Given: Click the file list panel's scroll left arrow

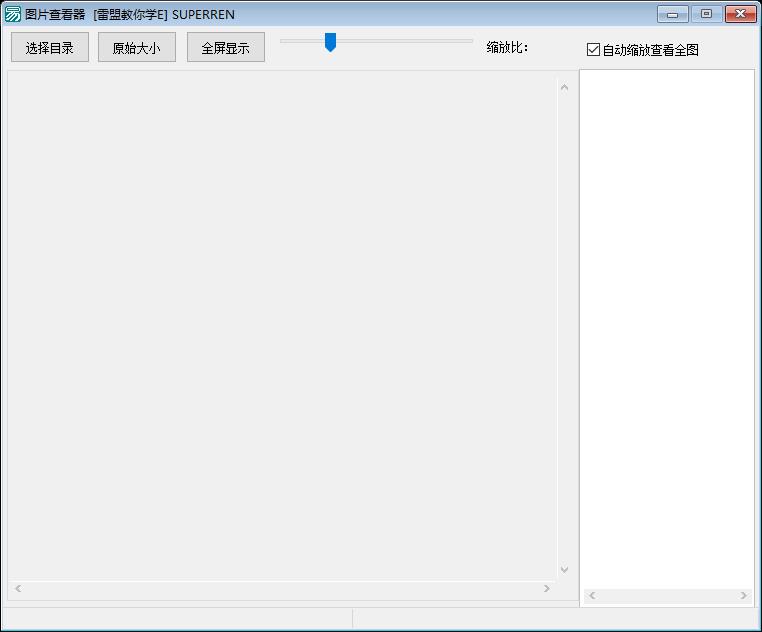Looking at the screenshot, I should coord(592,596).
